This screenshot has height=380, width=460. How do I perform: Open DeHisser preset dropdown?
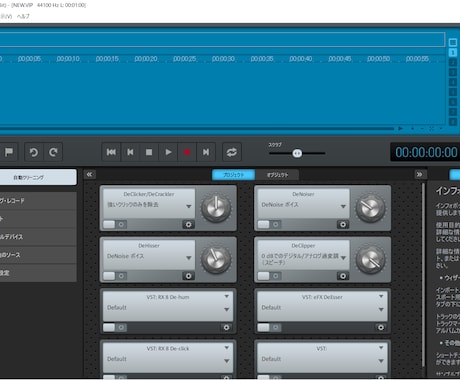(189, 258)
